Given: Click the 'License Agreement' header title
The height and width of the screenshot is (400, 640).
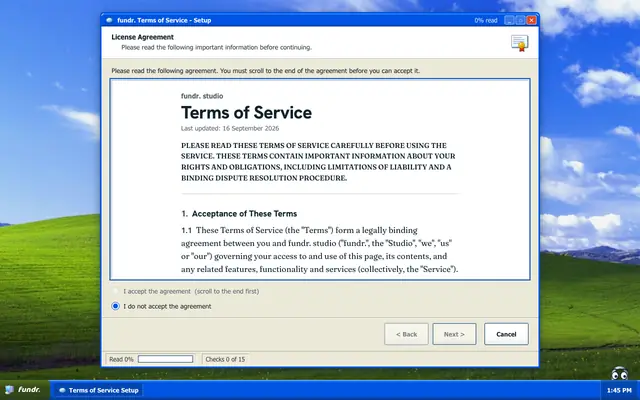Looking at the screenshot, I should [142, 37].
